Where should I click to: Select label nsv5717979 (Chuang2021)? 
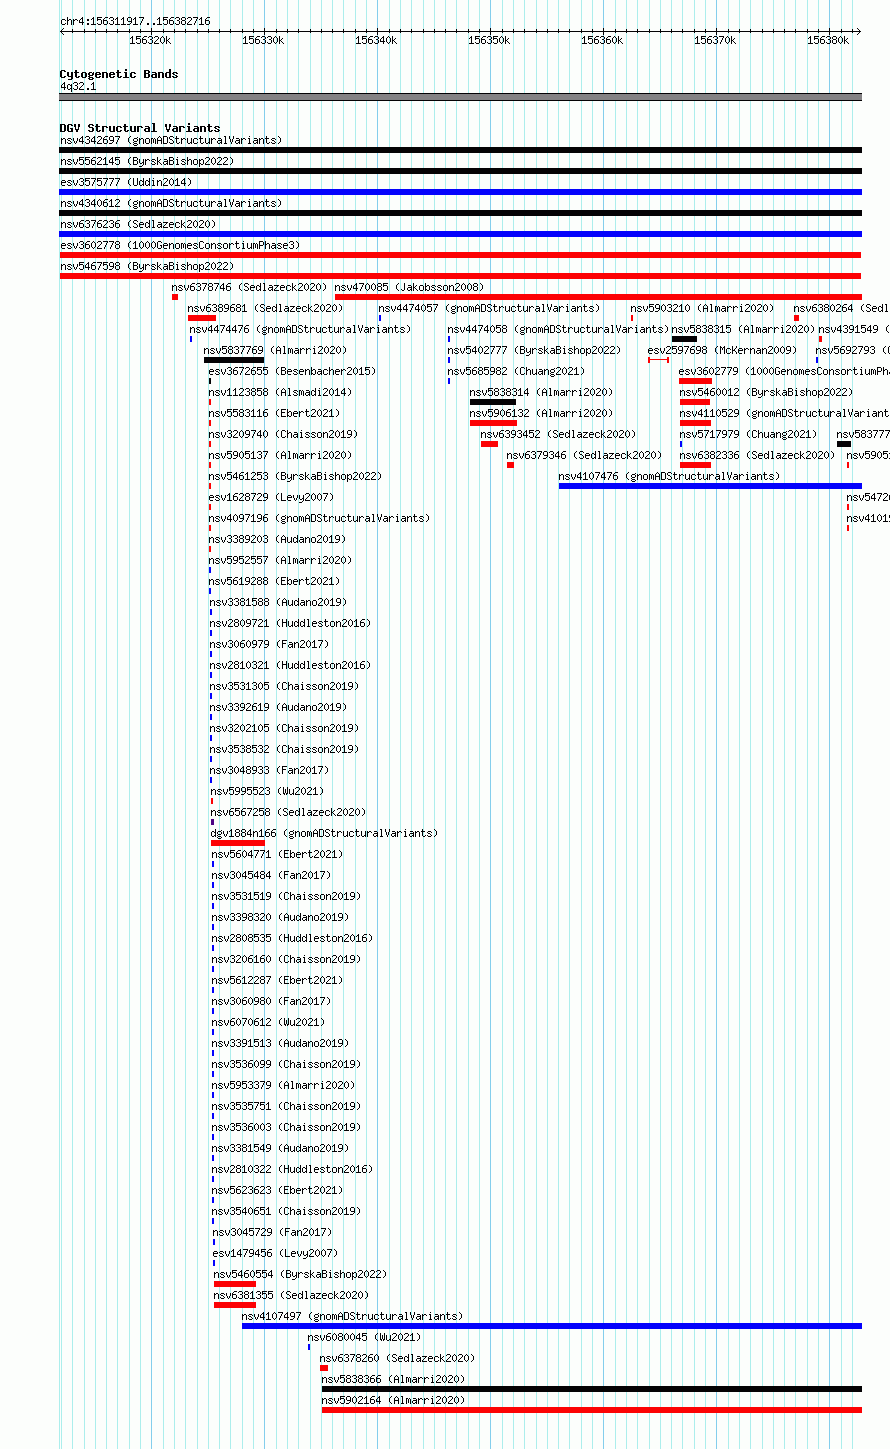(x=748, y=434)
